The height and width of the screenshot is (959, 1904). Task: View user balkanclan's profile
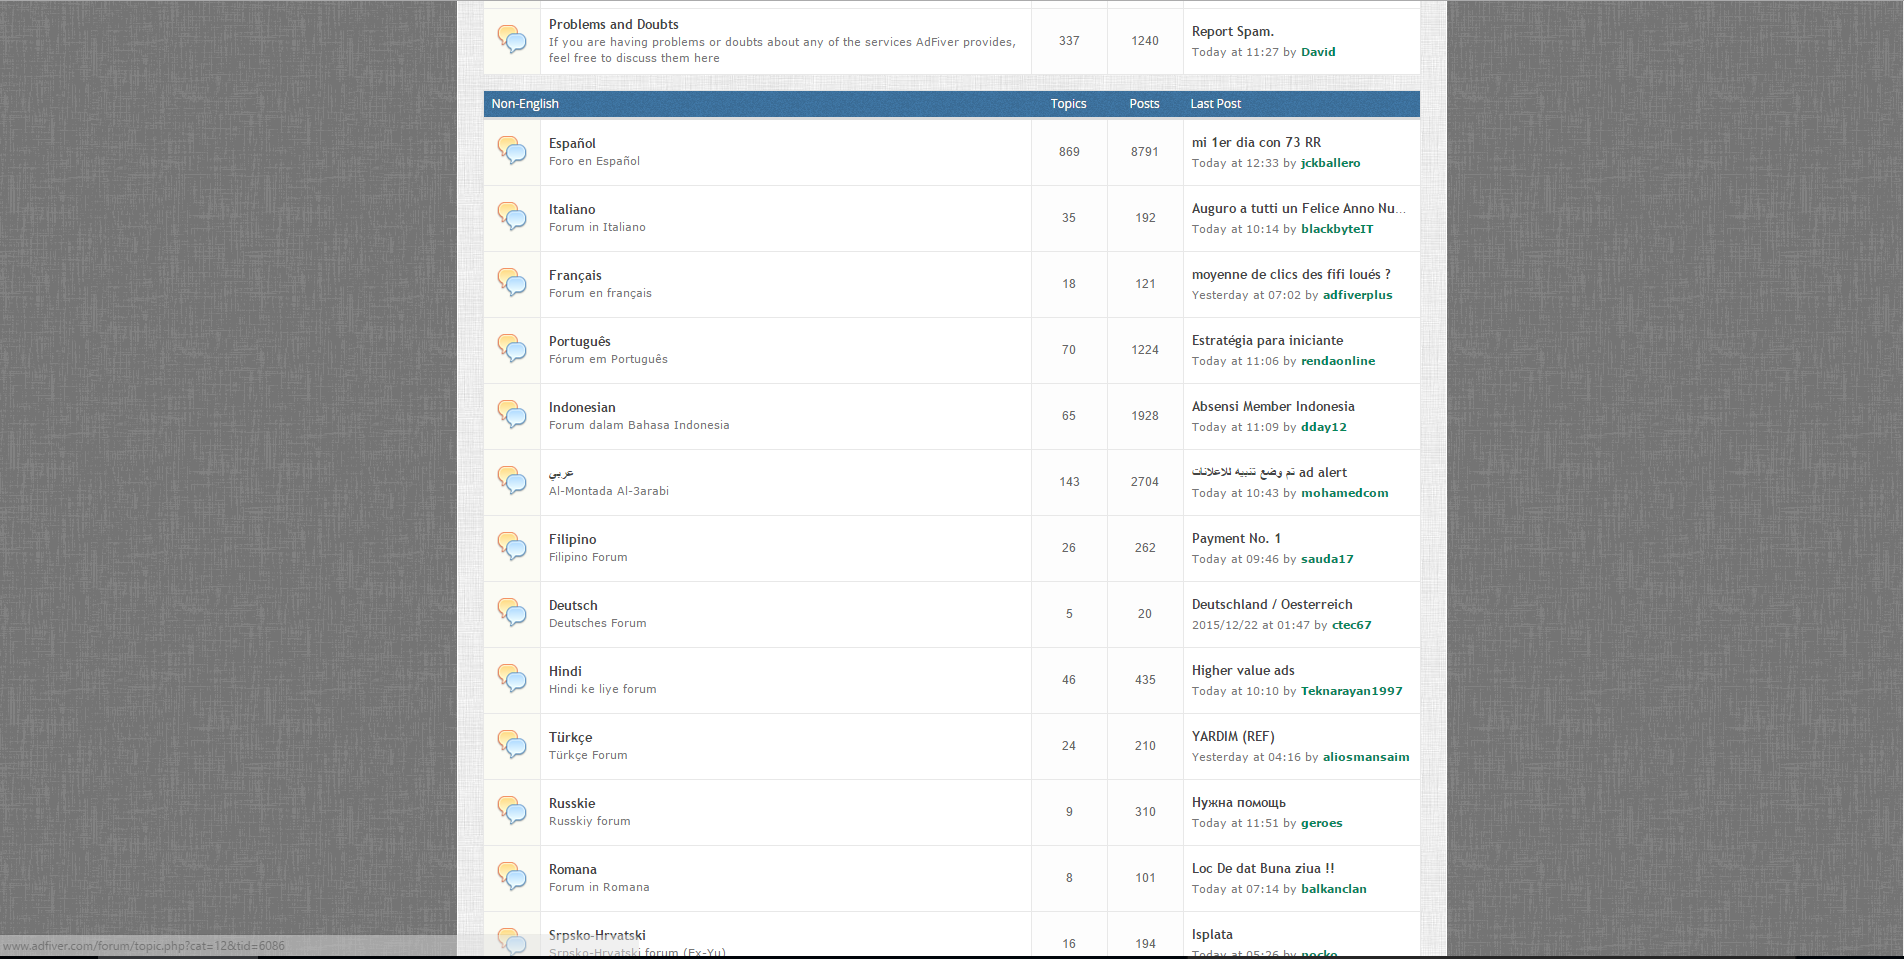1333,889
